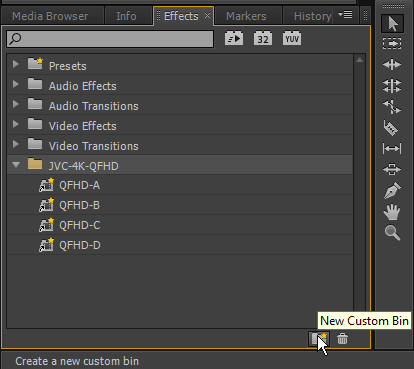Select the QFHD-D preset icon
This screenshot has height=369, width=414.
[x=46, y=245]
